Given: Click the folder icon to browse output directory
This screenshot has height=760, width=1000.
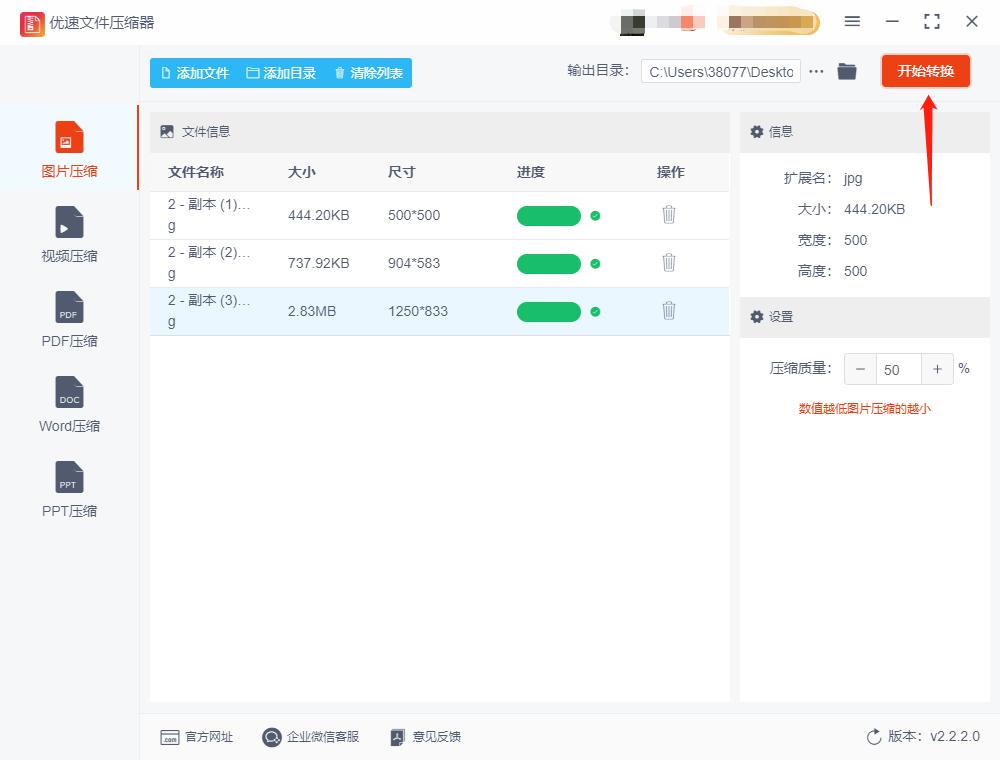Looking at the screenshot, I should 847,71.
